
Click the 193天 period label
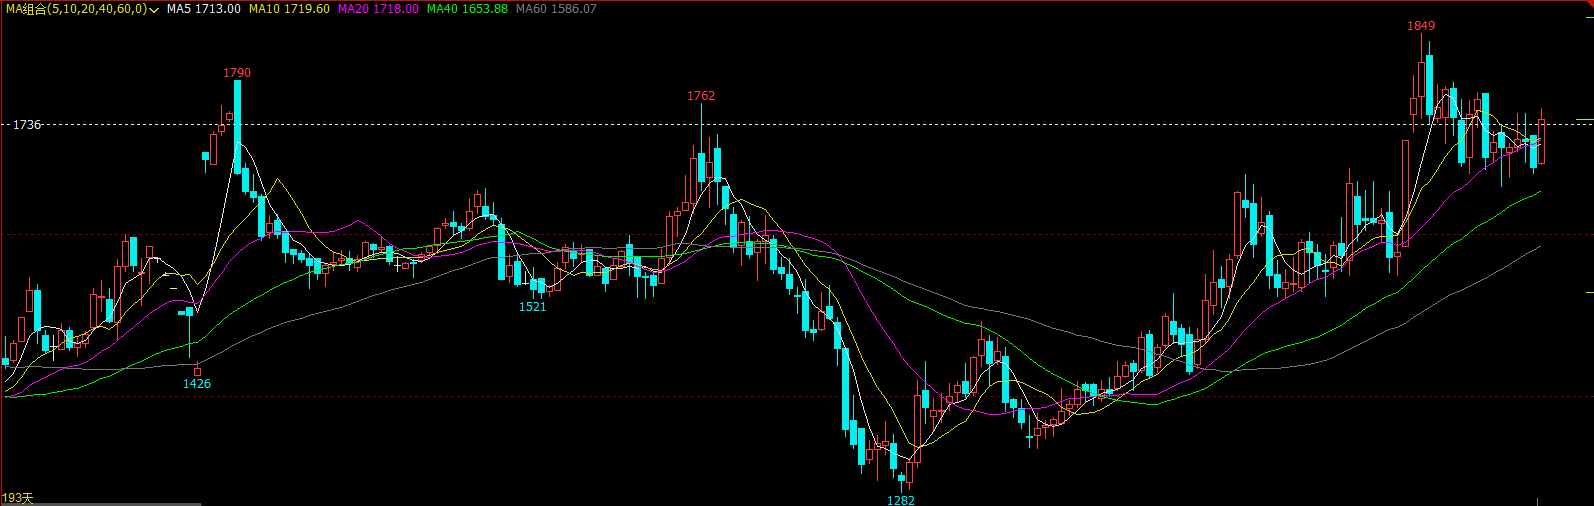[x=18, y=498]
